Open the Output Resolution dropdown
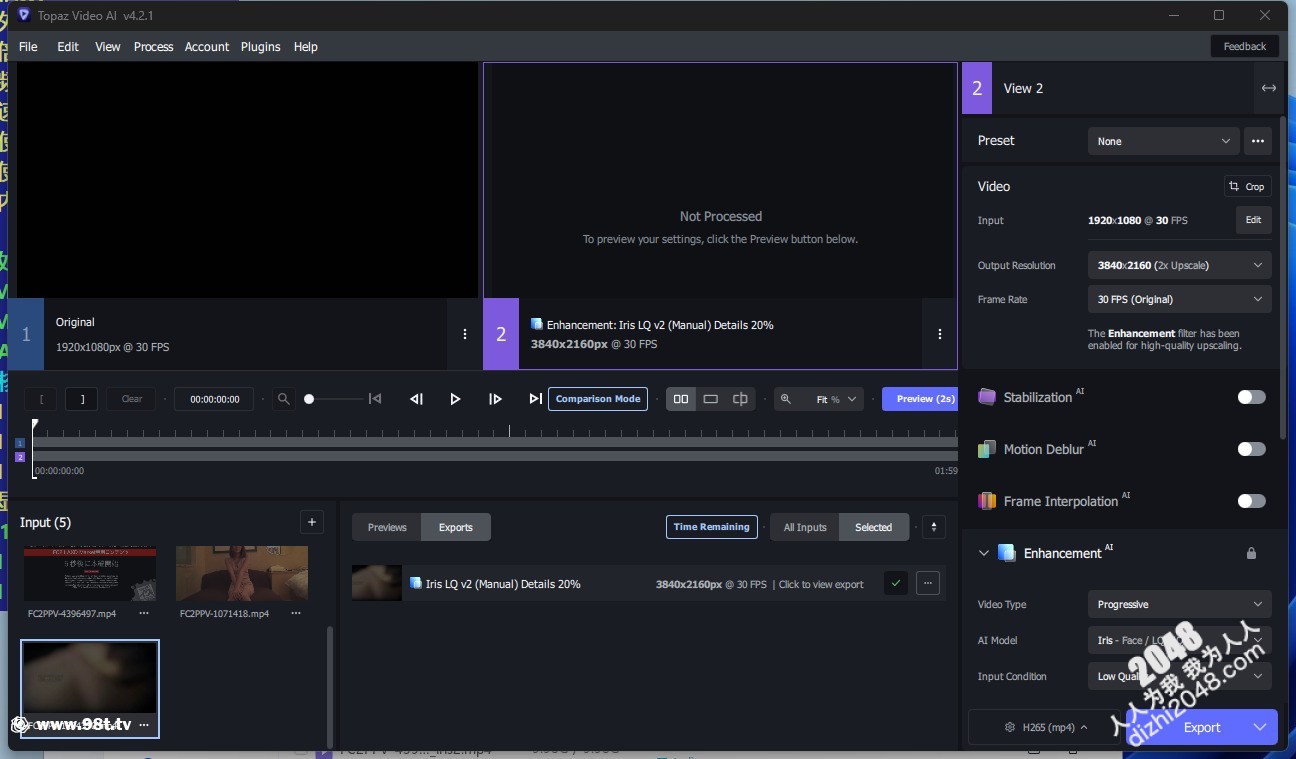Viewport: 1296px width, 759px height. (x=1179, y=265)
